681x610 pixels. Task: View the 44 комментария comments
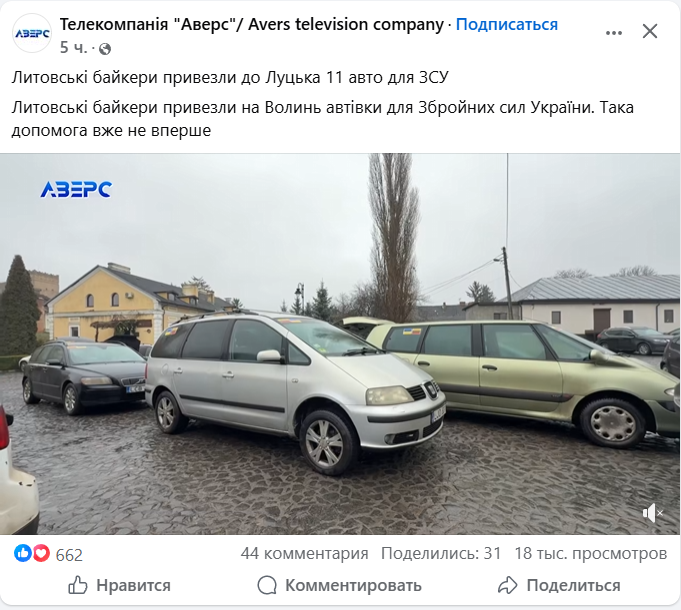tap(304, 554)
